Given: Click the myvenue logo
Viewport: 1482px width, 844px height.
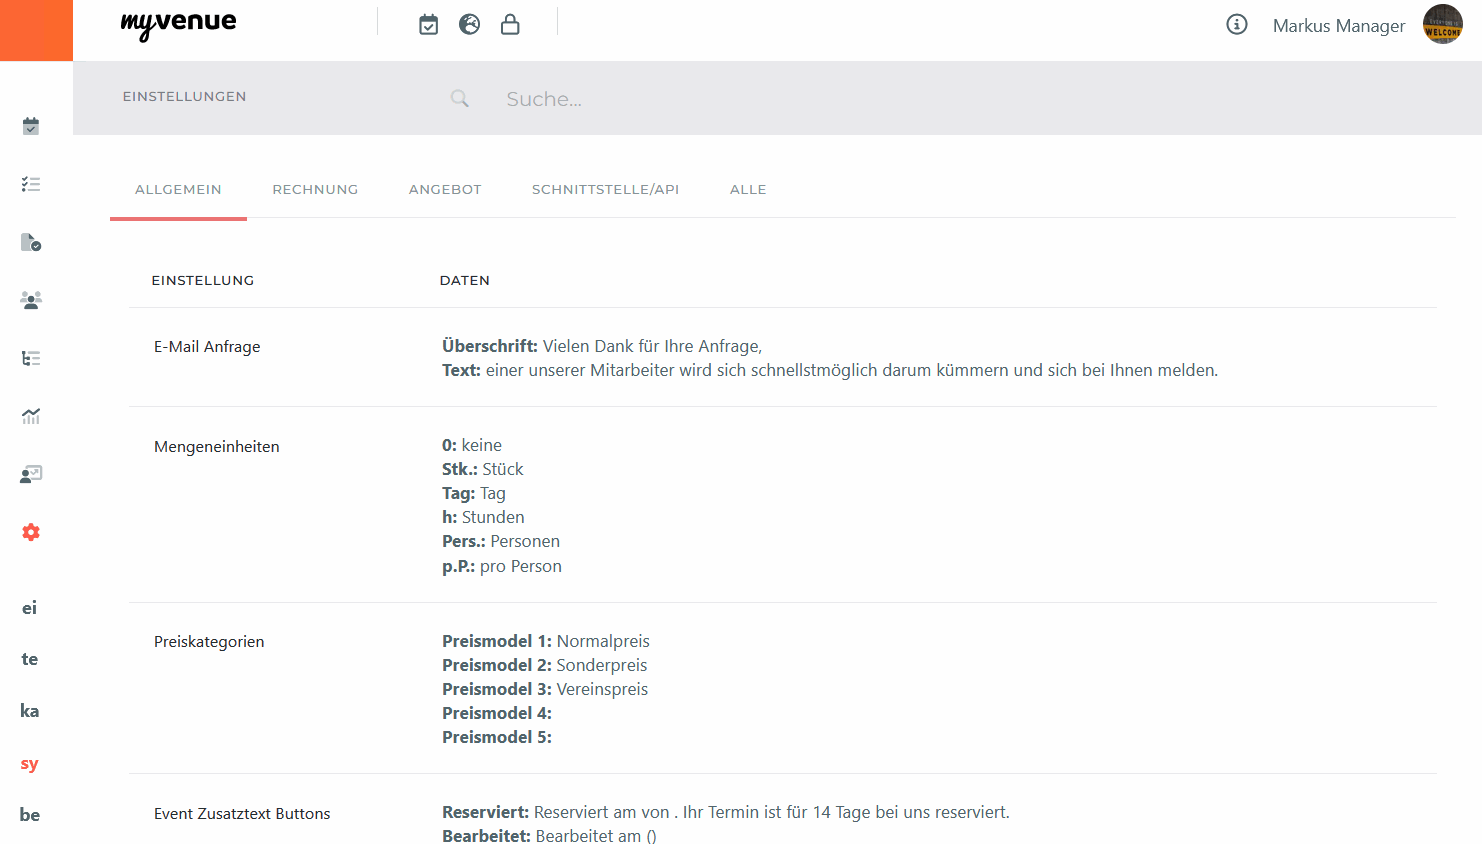Looking at the screenshot, I should pos(178,25).
